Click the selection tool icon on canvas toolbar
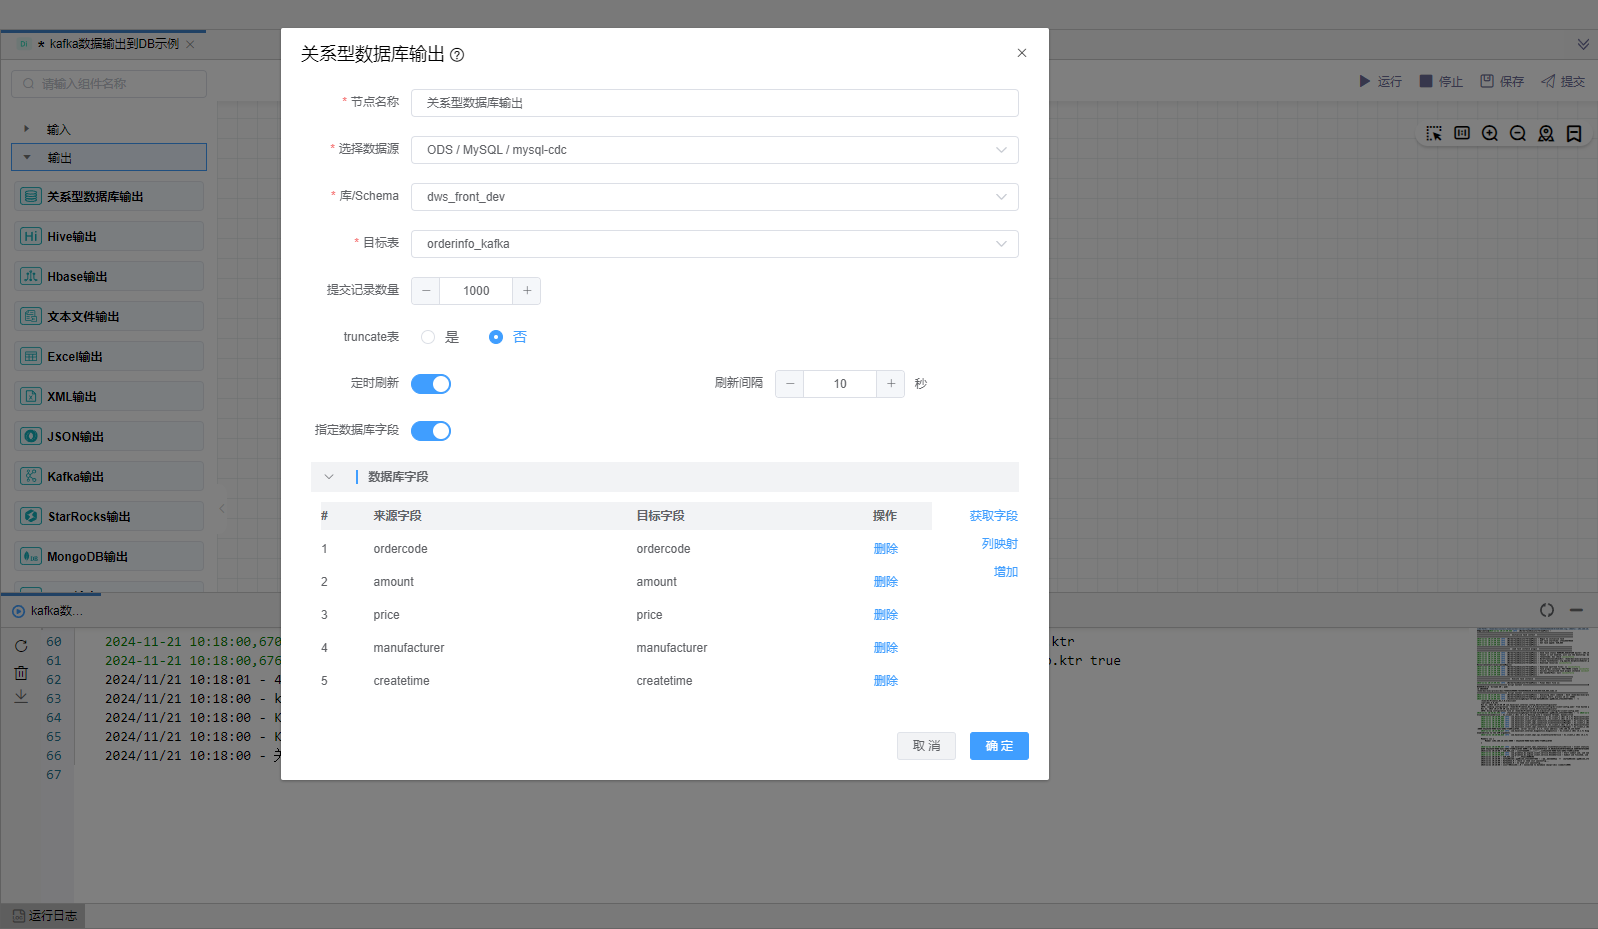Screen dimensions: 1598x929 [x=1434, y=134]
